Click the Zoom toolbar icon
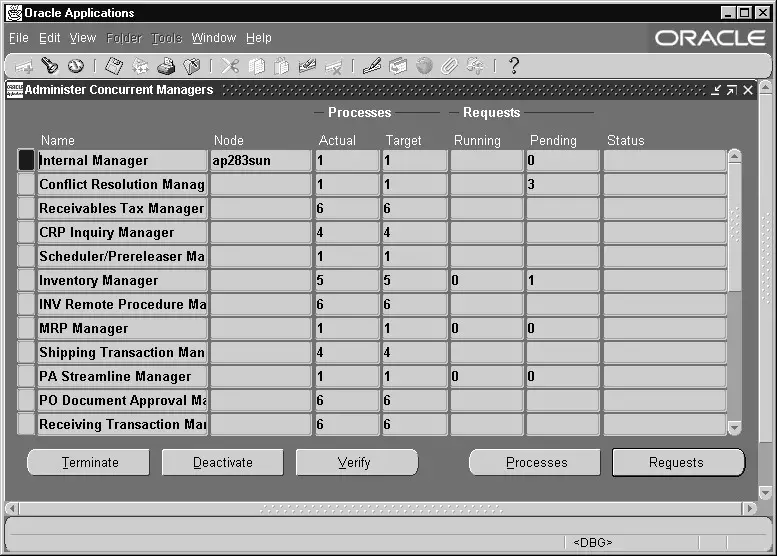 pyautogui.click(x=398, y=66)
